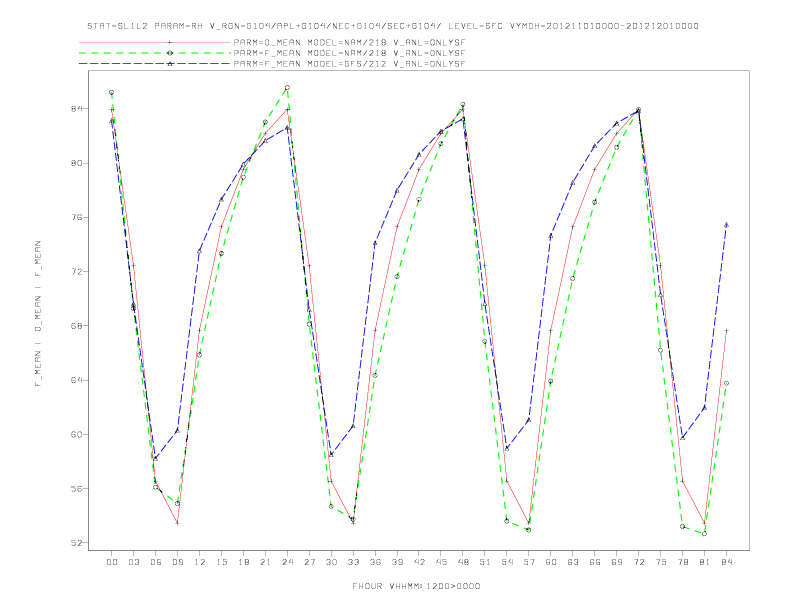
Task: Click x-axis tick label 09
Action: coord(177,562)
